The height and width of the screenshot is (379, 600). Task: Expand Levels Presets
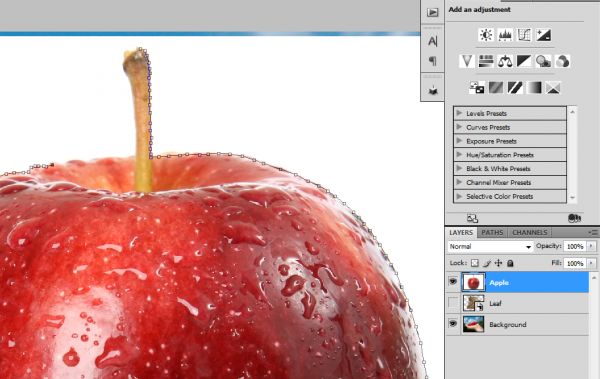459,113
